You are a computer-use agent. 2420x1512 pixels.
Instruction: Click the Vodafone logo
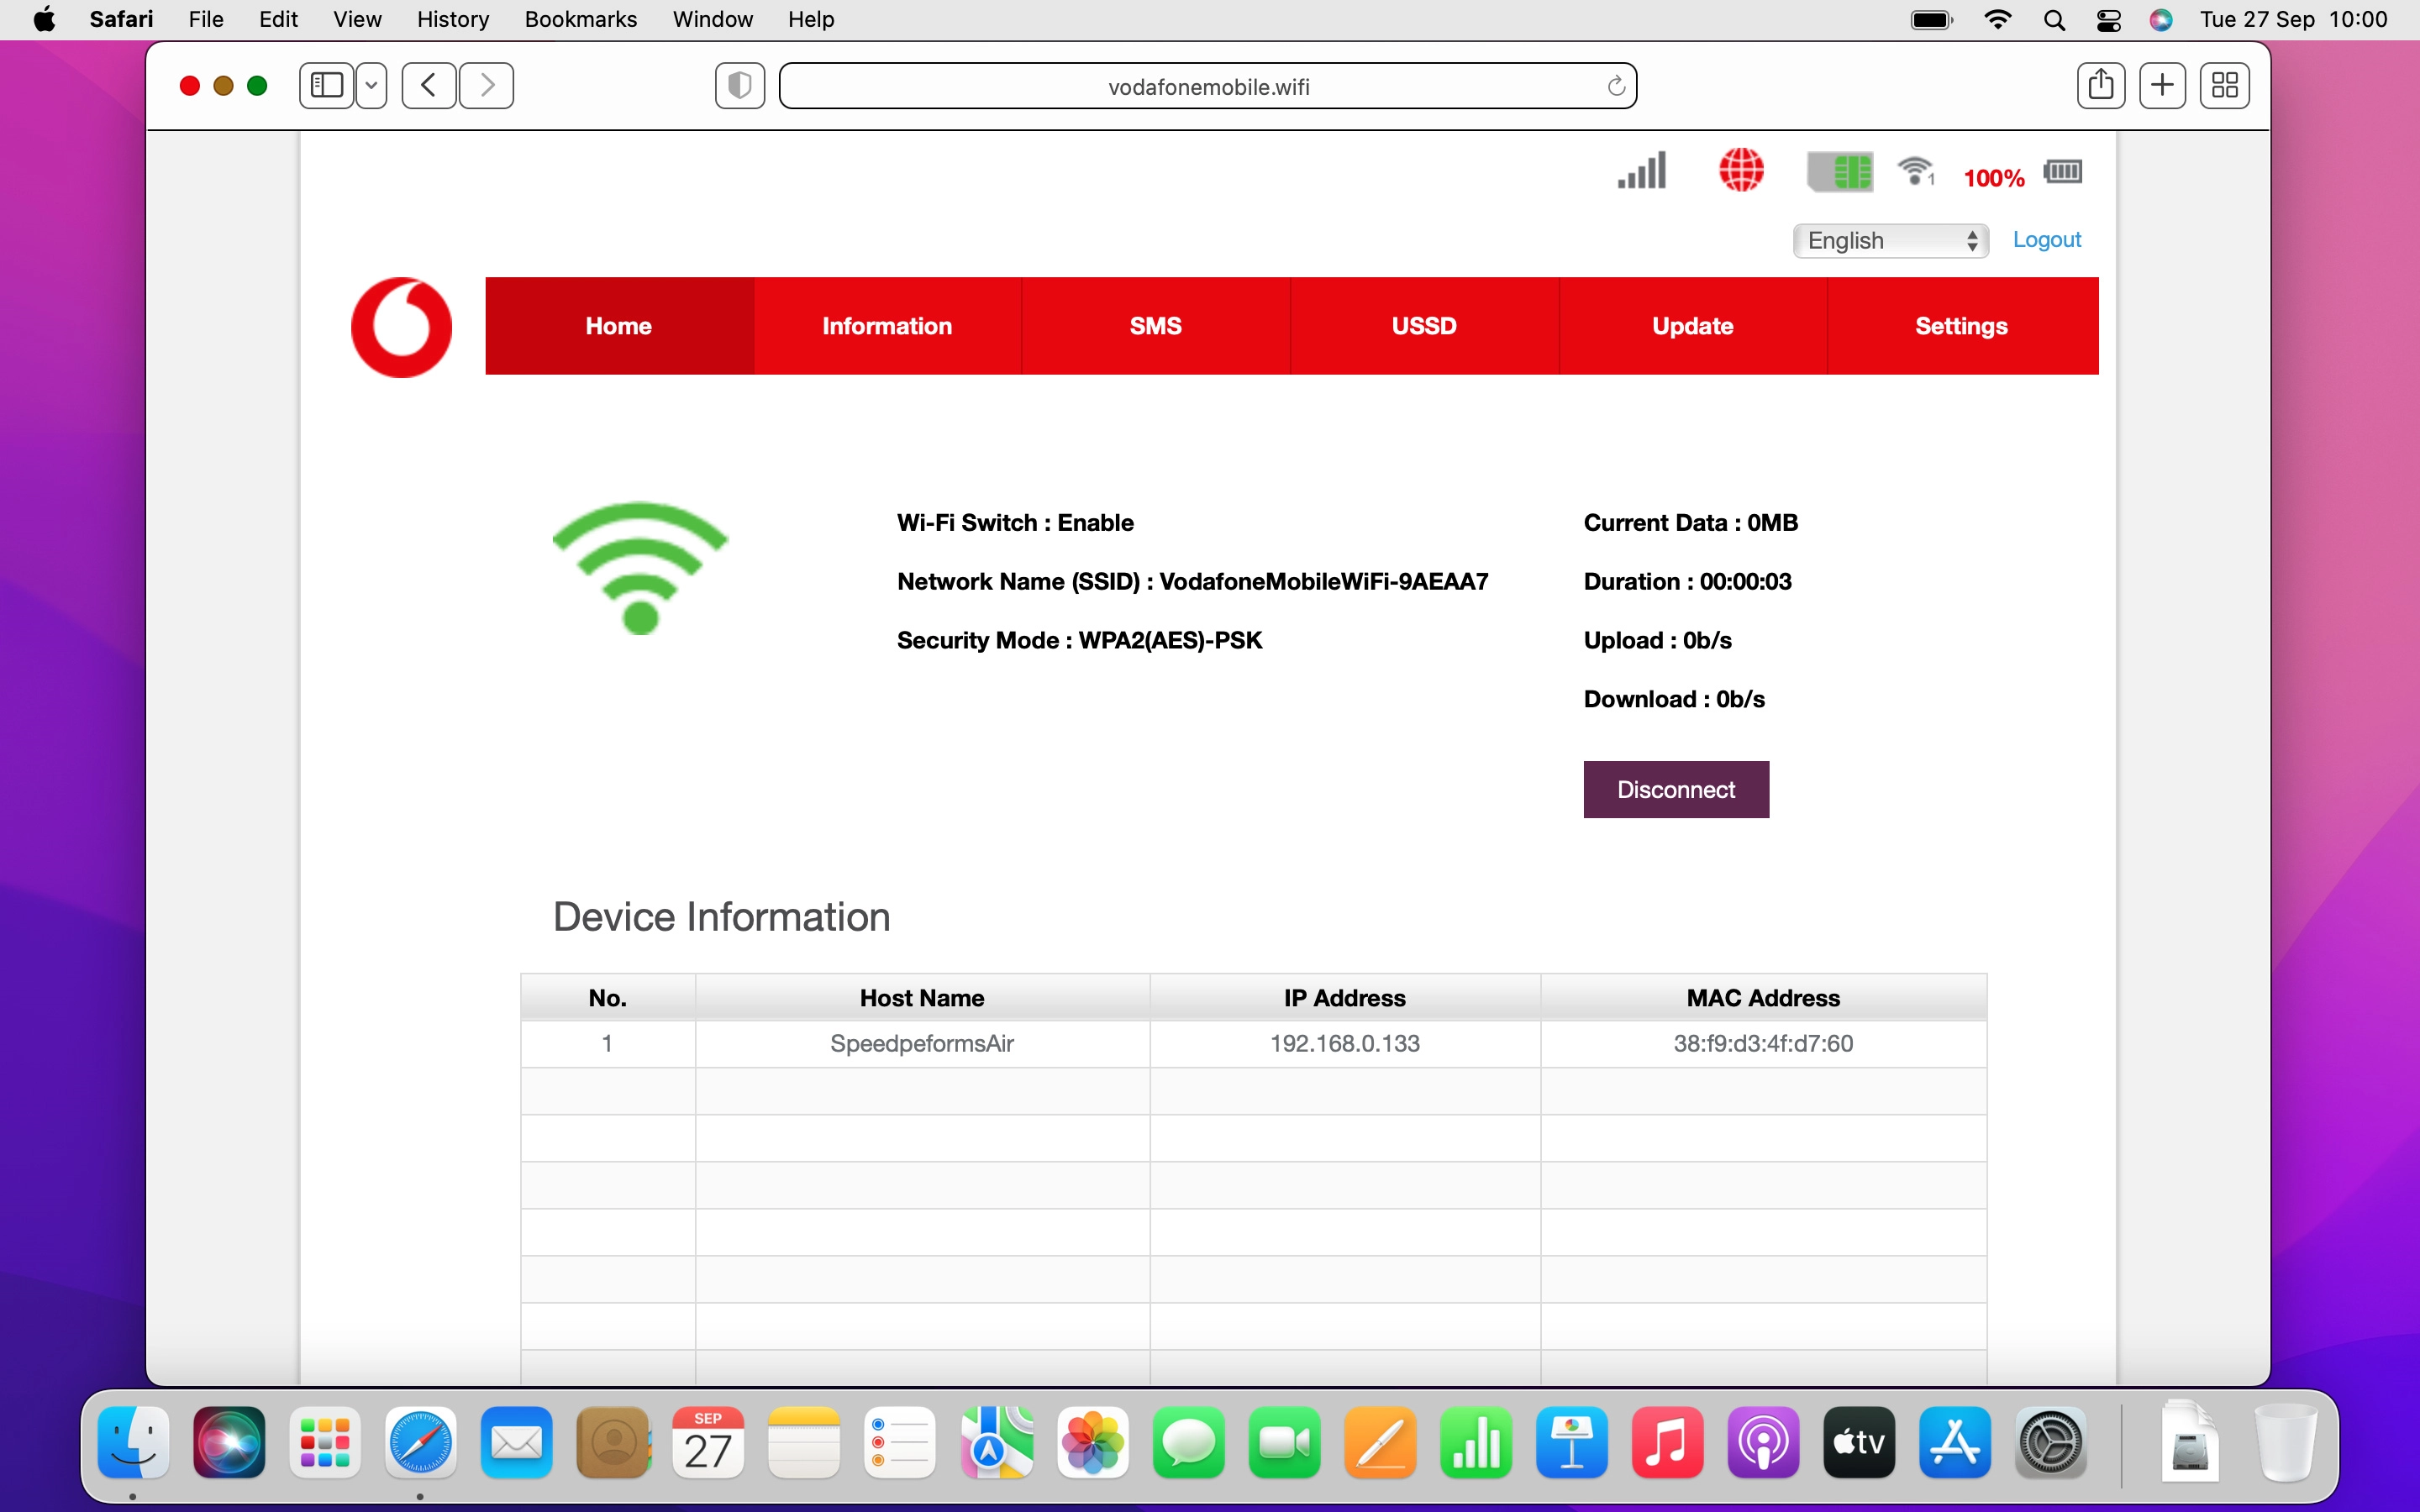[x=402, y=327]
